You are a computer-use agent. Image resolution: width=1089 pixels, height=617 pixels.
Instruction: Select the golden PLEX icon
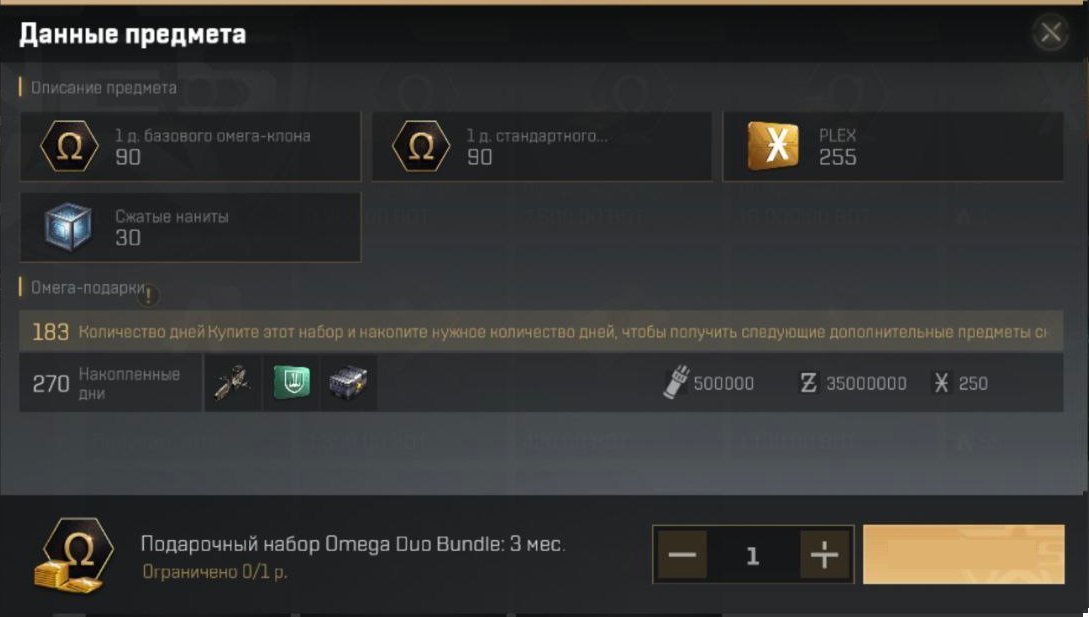(x=773, y=146)
